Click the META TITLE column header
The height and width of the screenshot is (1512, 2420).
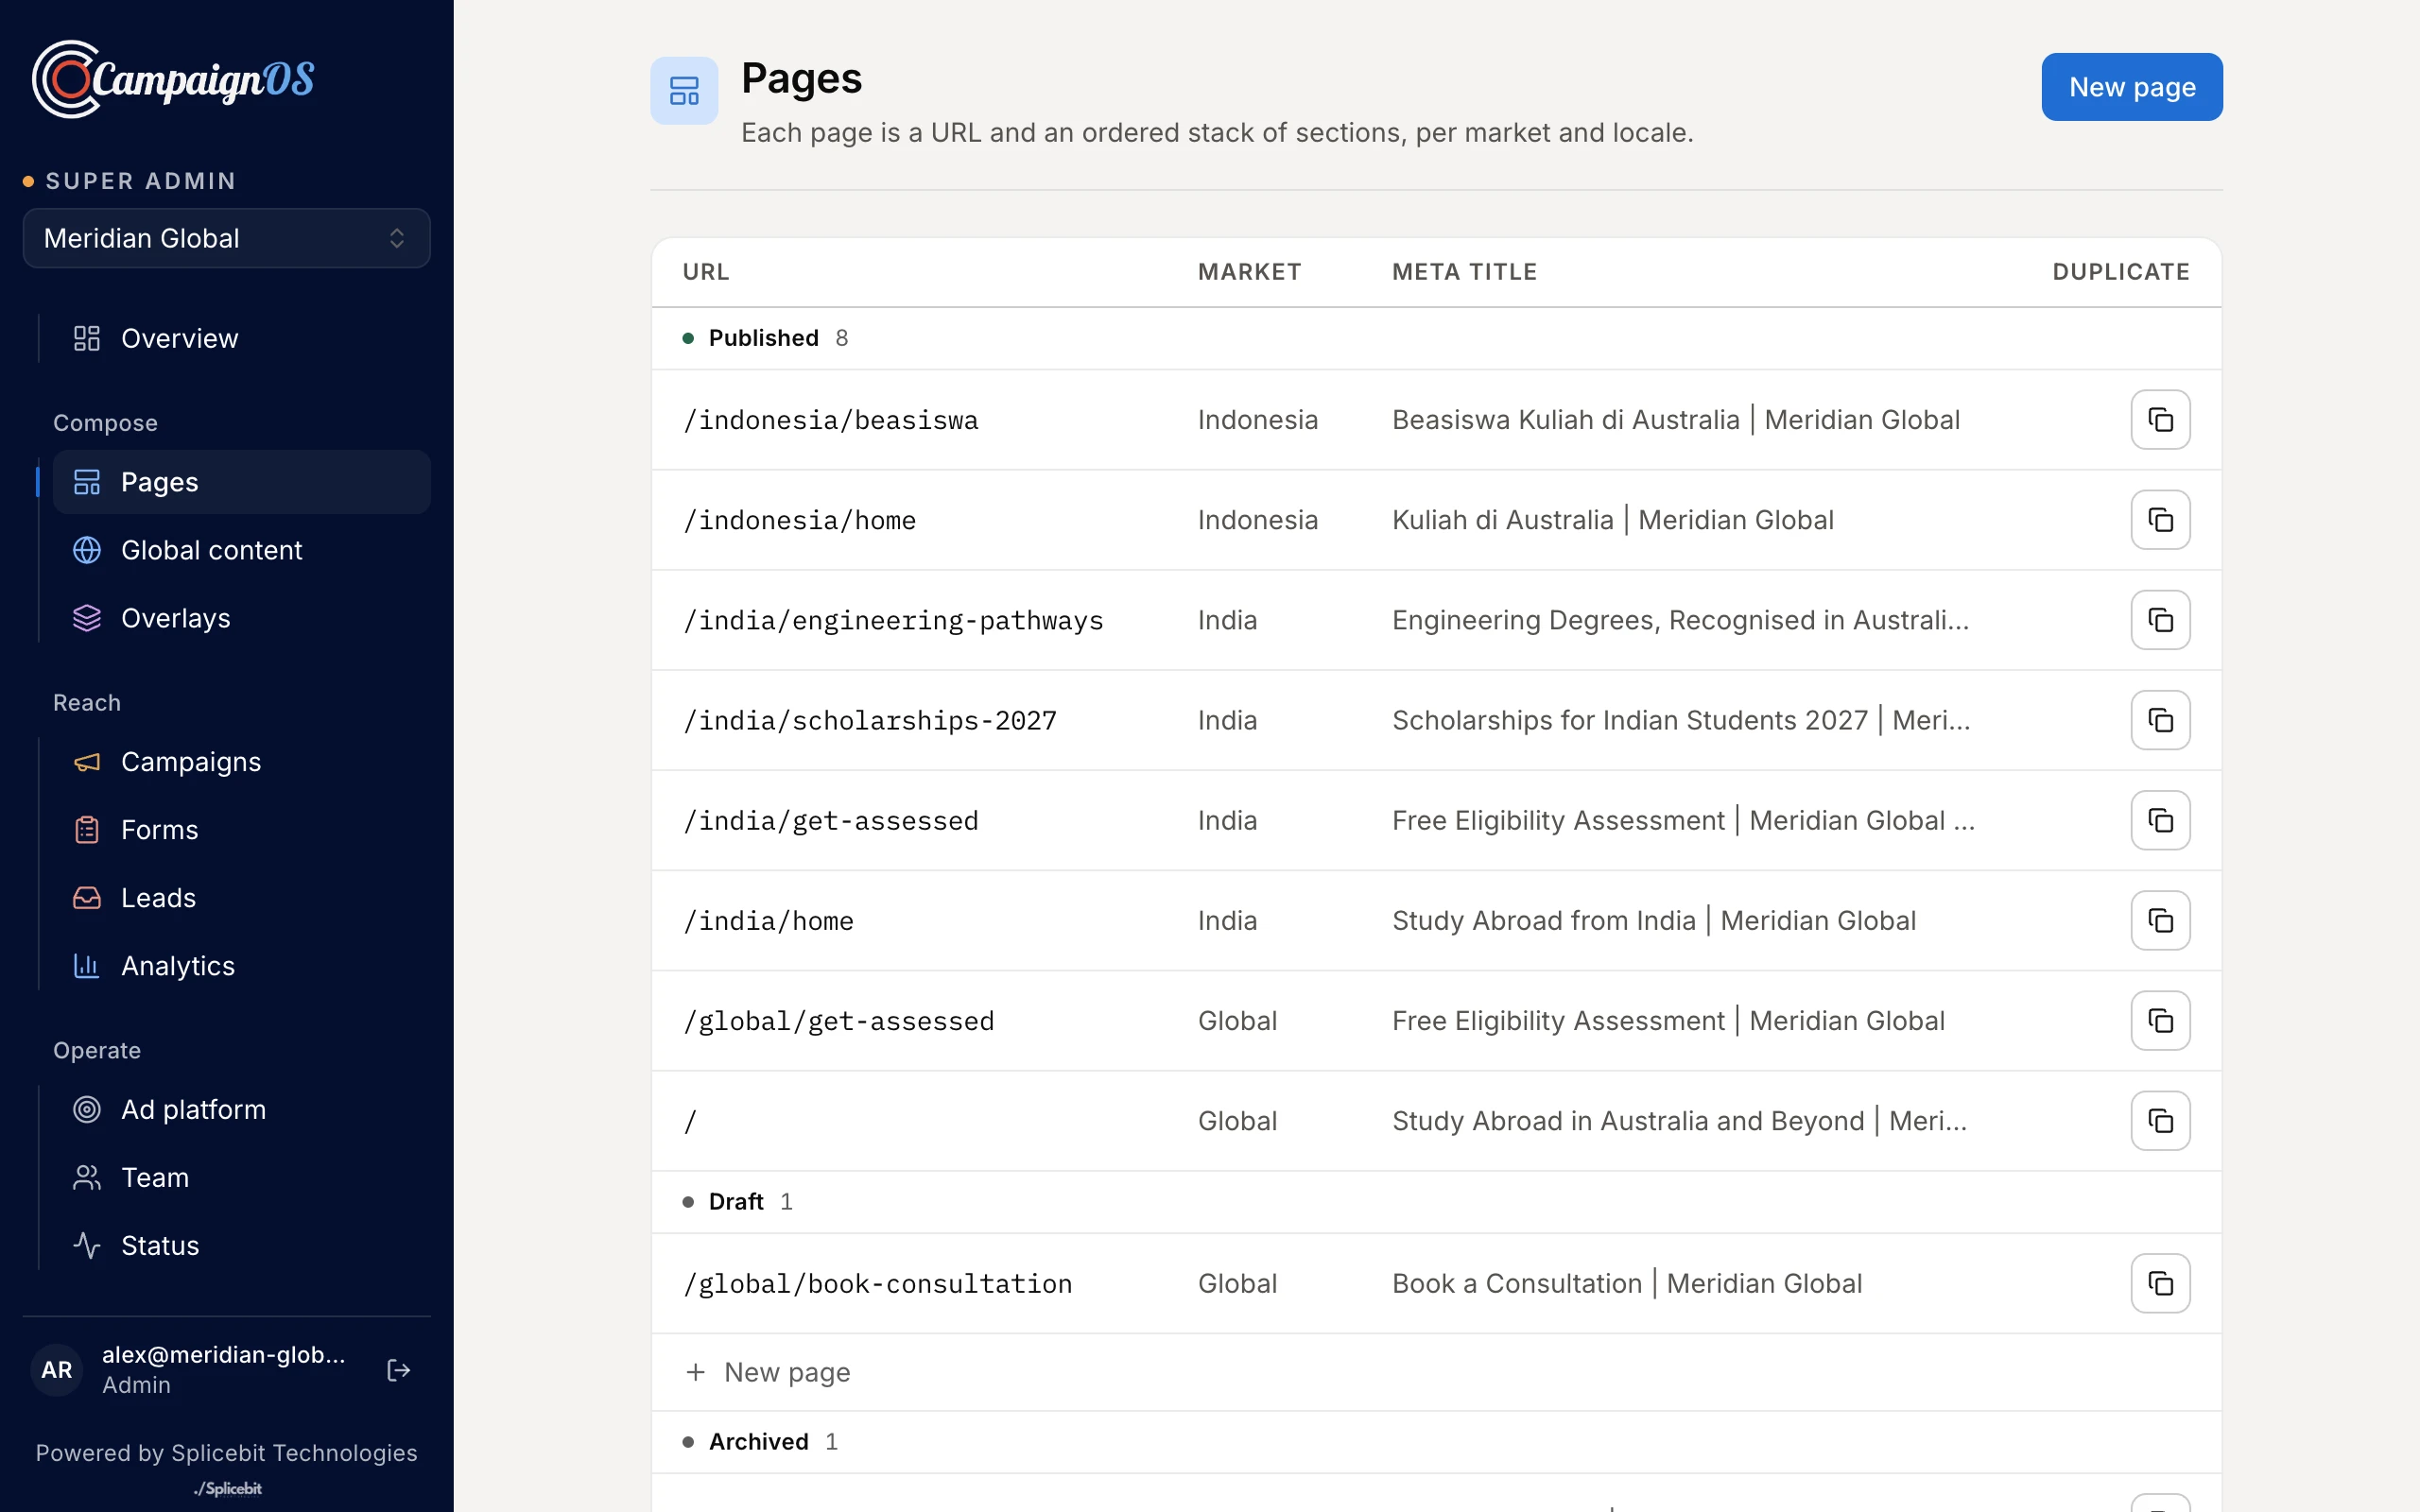point(1464,272)
